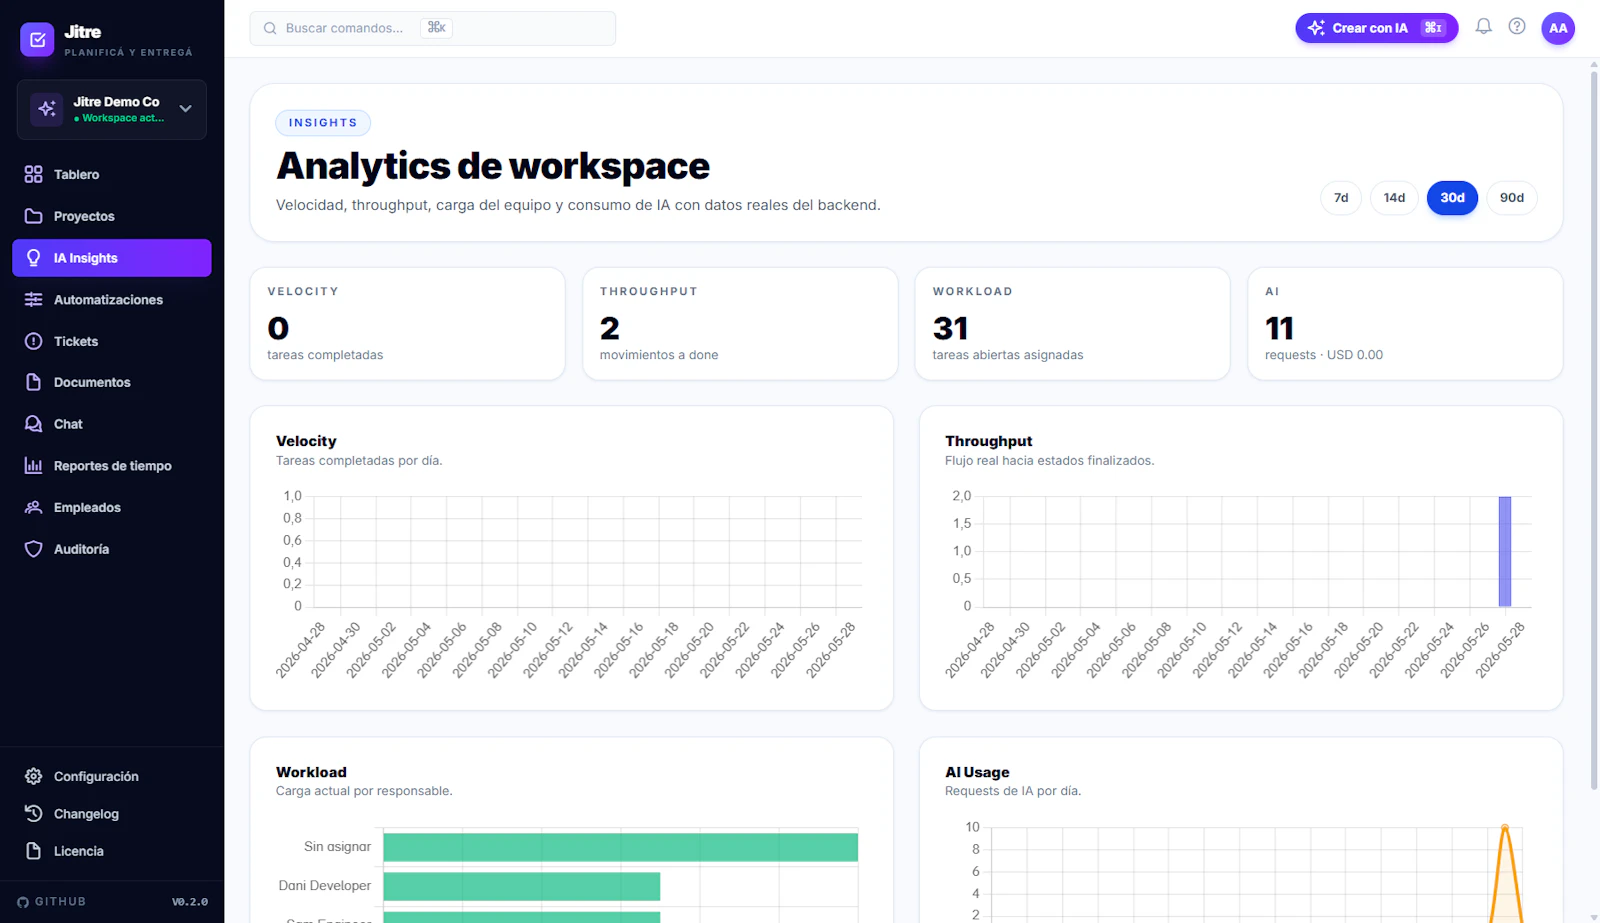Click the v0.2.0 version label

point(190,902)
